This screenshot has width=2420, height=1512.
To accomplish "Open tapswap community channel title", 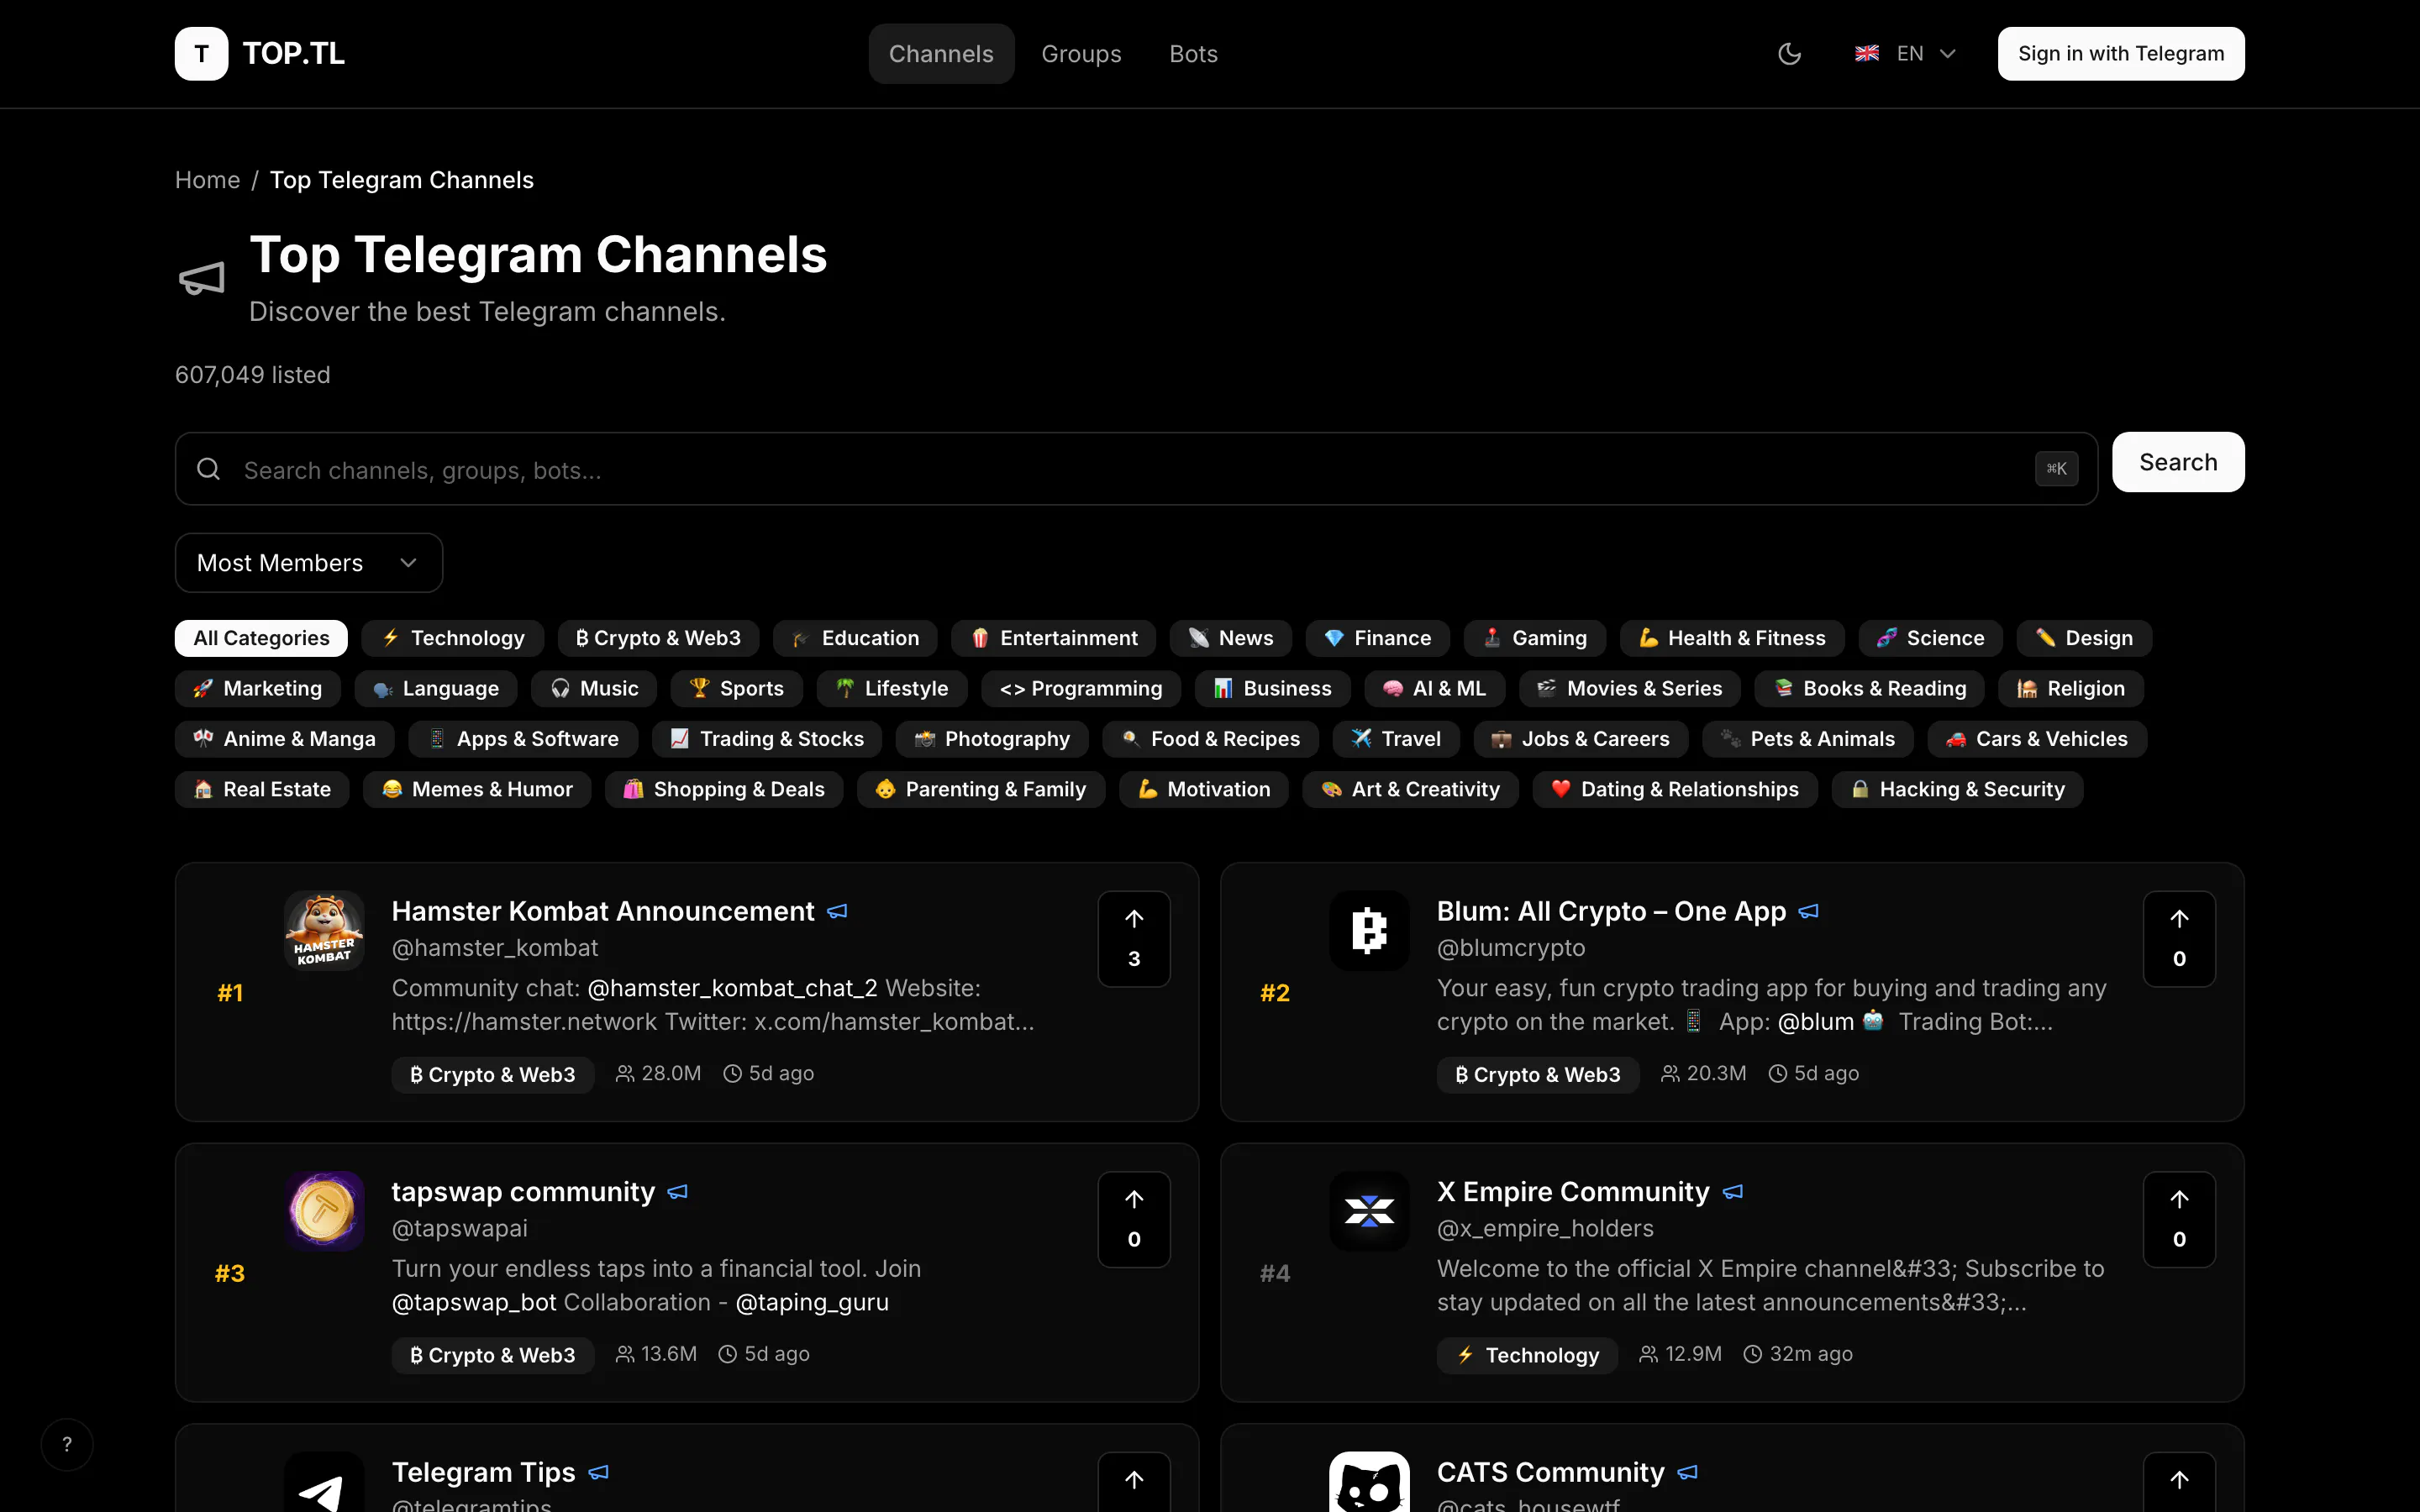I will point(523,1192).
